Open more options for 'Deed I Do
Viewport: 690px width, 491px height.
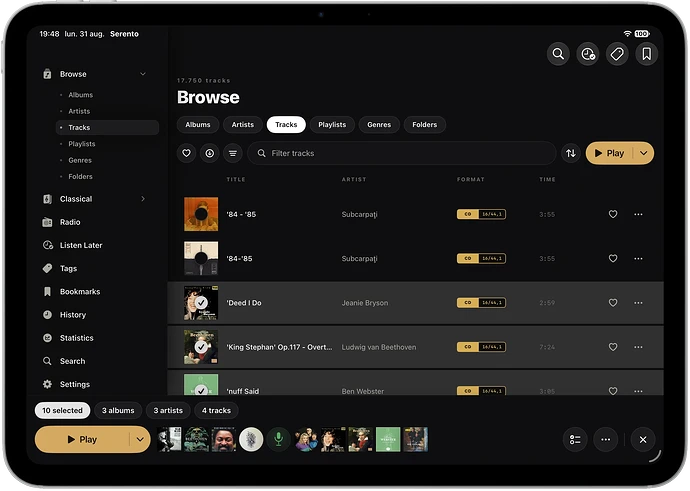pos(638,303)
